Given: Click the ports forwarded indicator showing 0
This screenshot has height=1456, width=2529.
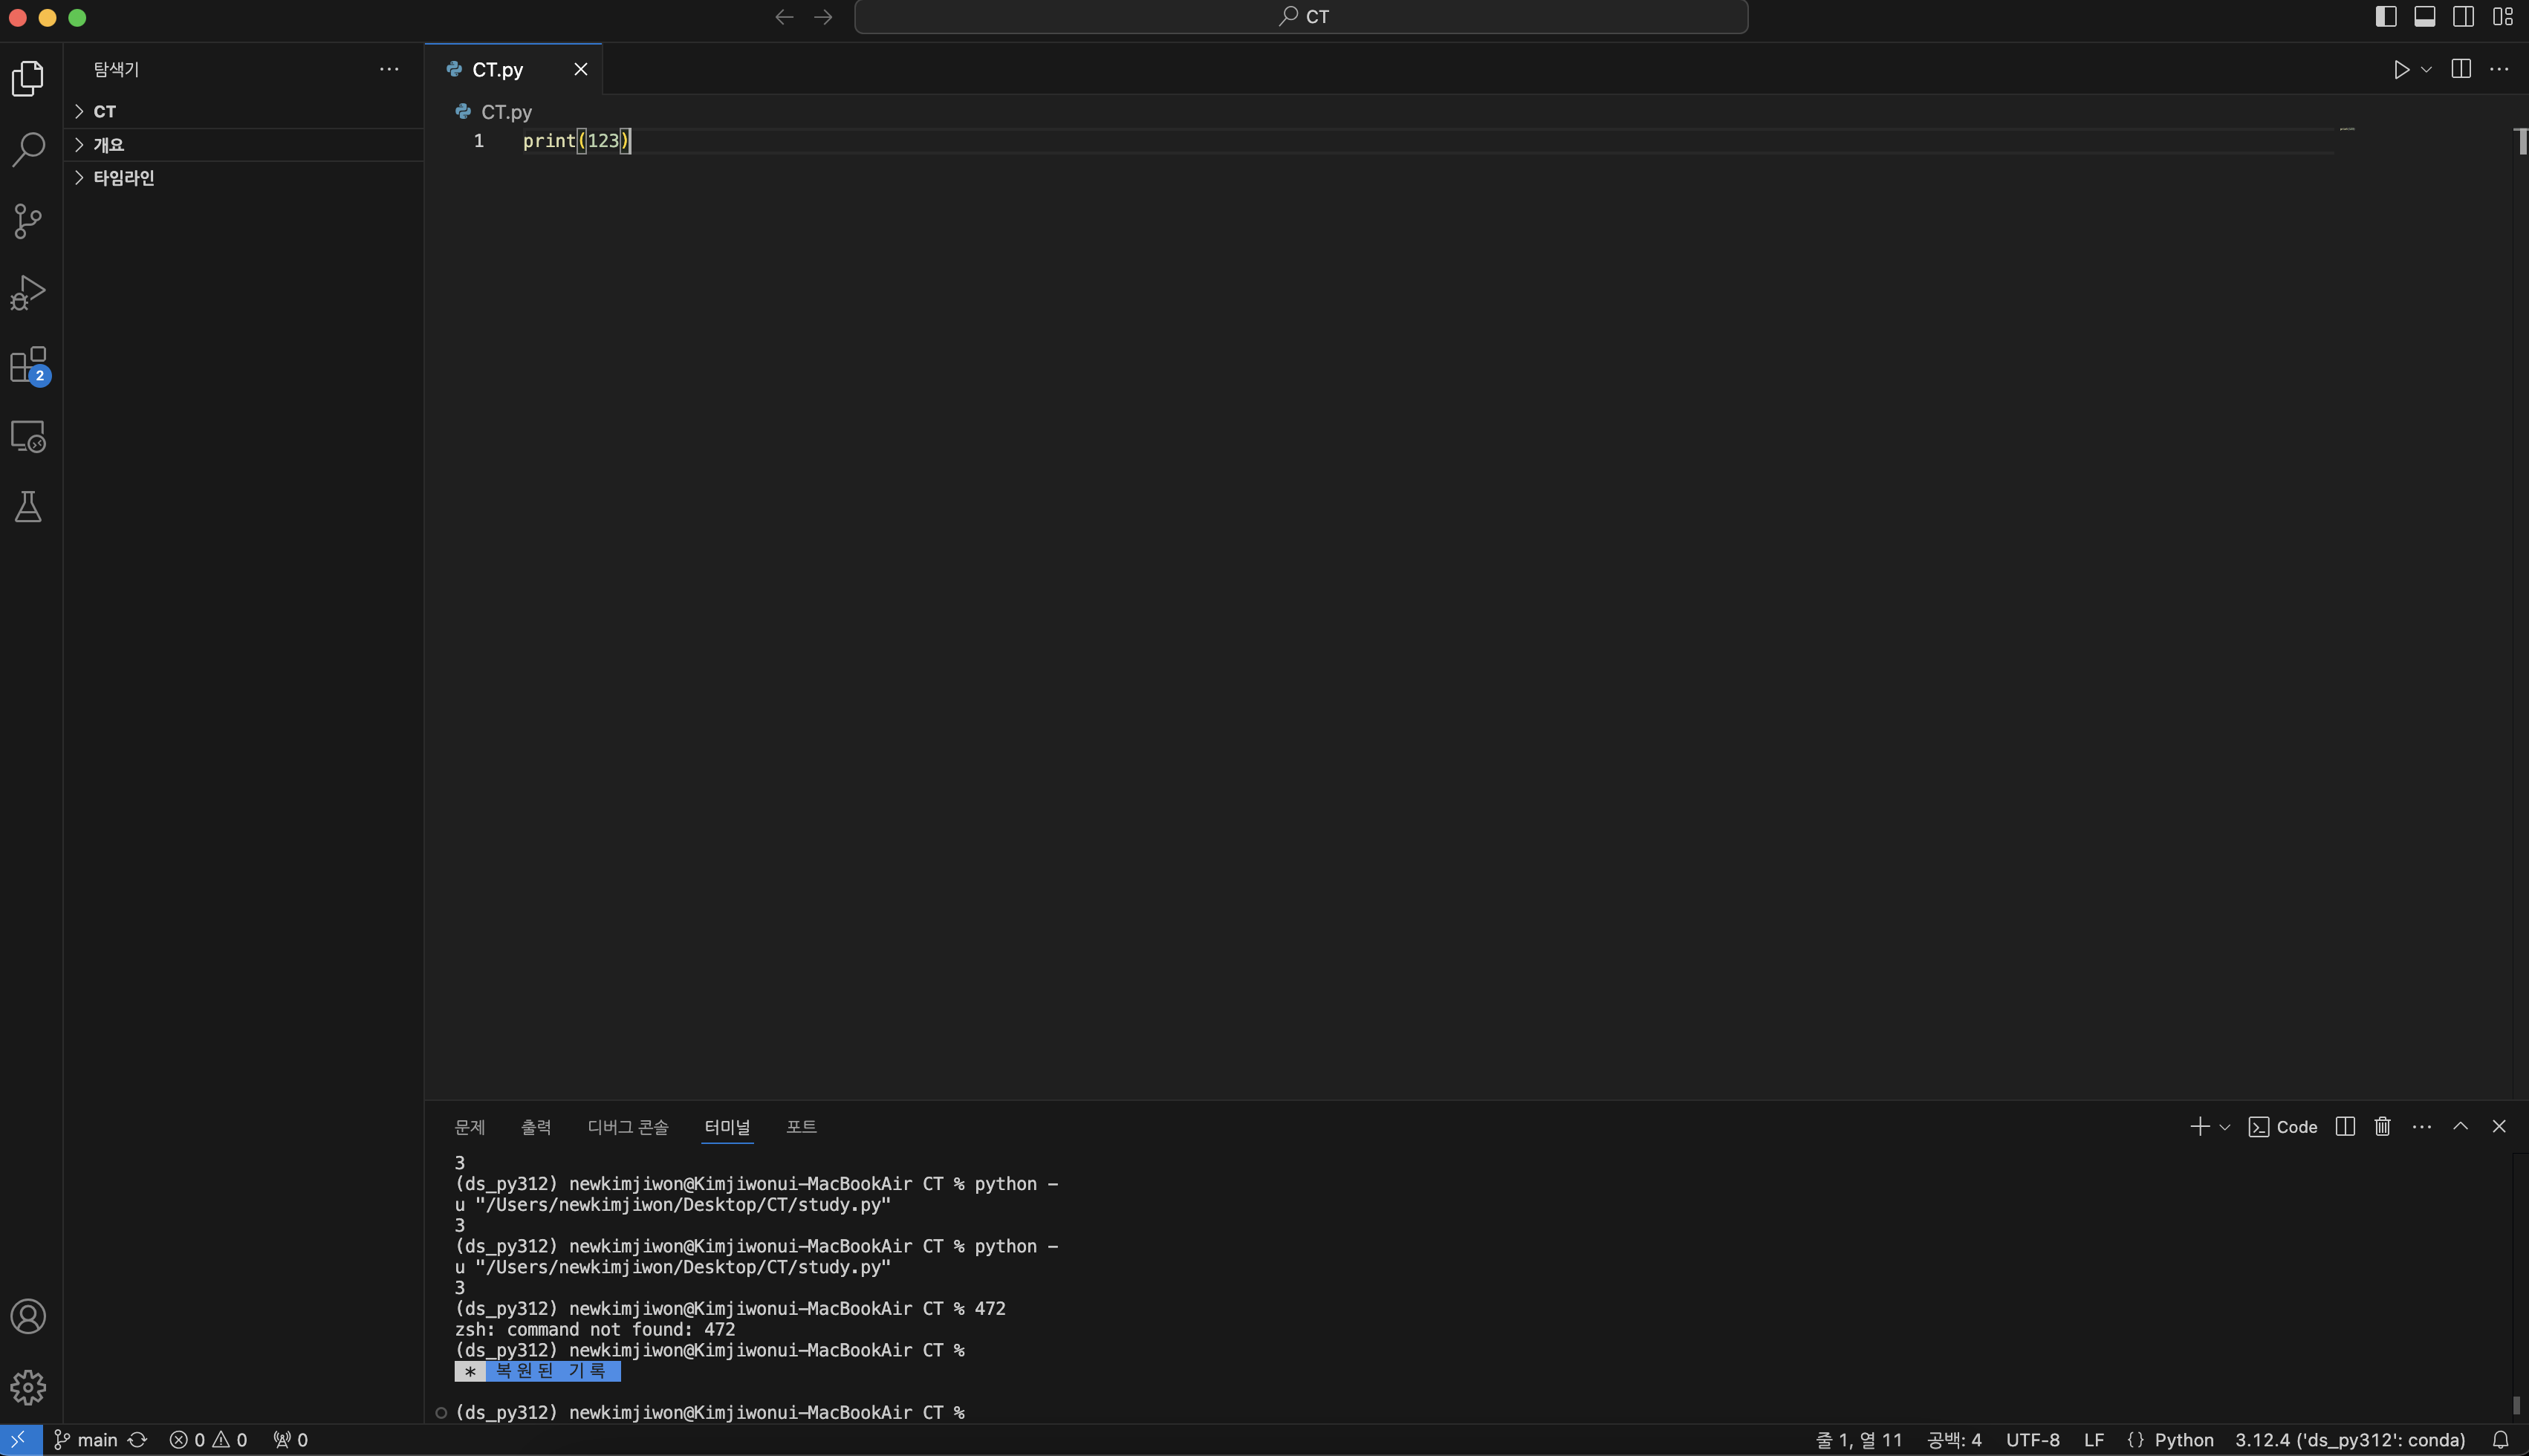Looking at the screenshot, I should (291, 1440).
